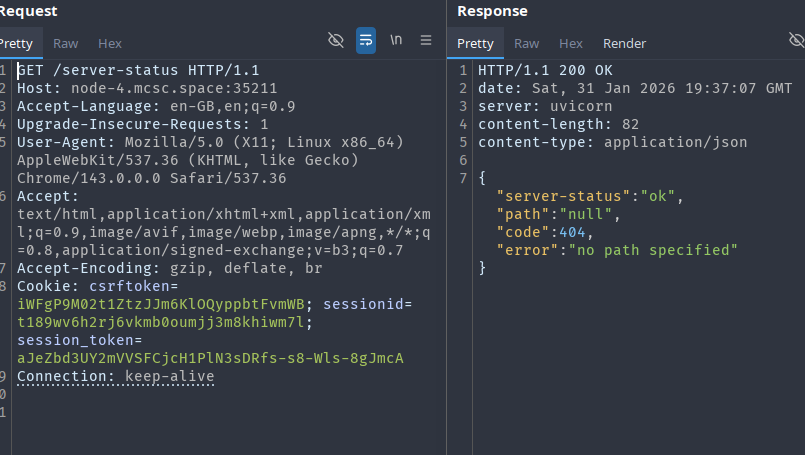Click the Connection: keep-alive header line
Viewport: 805px width, 455px height.
(116, 376)
